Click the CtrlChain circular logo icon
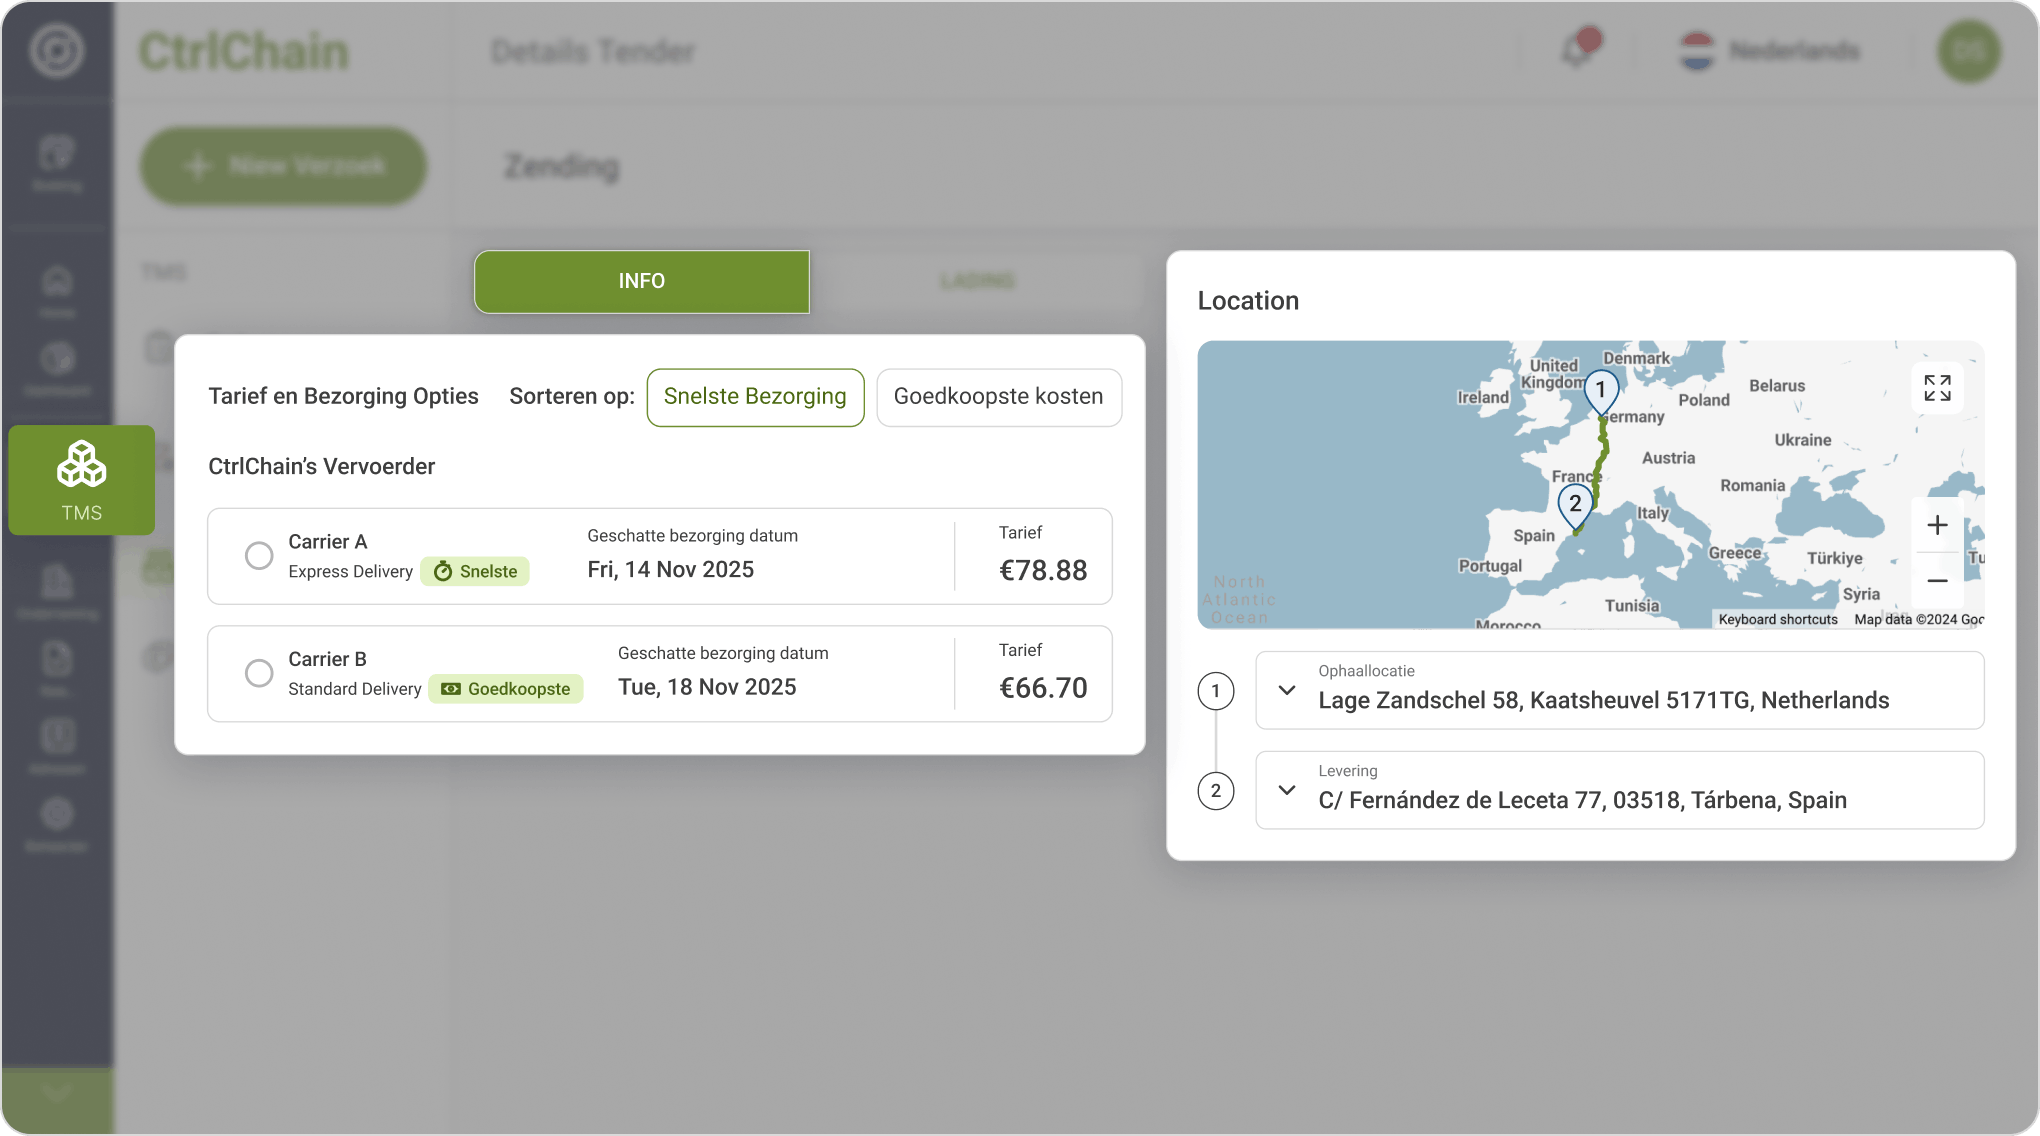Viewport: 2040px width, 1136px height. [x=56, y=50]
